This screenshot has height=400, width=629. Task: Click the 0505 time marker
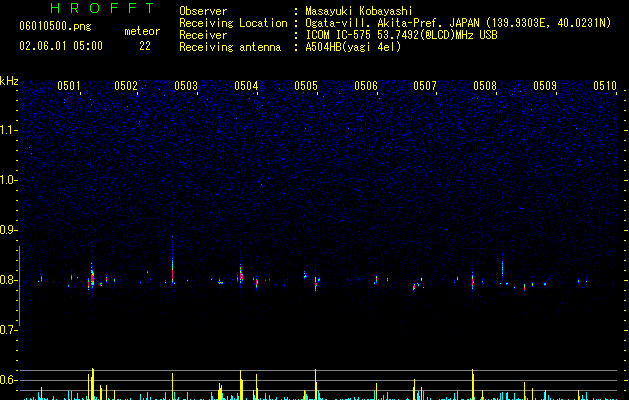click(306, 86)
